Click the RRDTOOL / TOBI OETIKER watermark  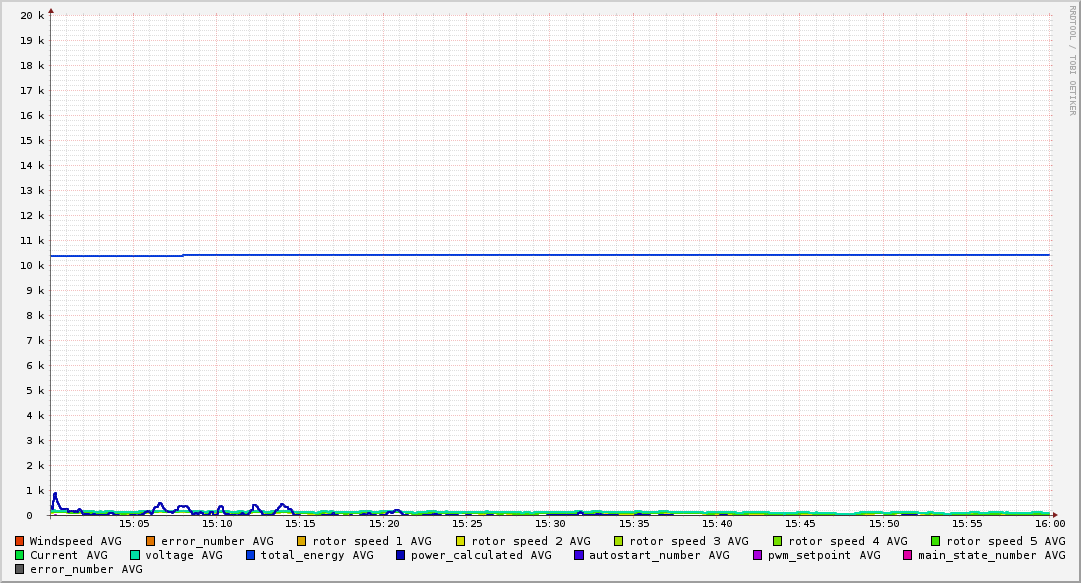[1072, 60]
